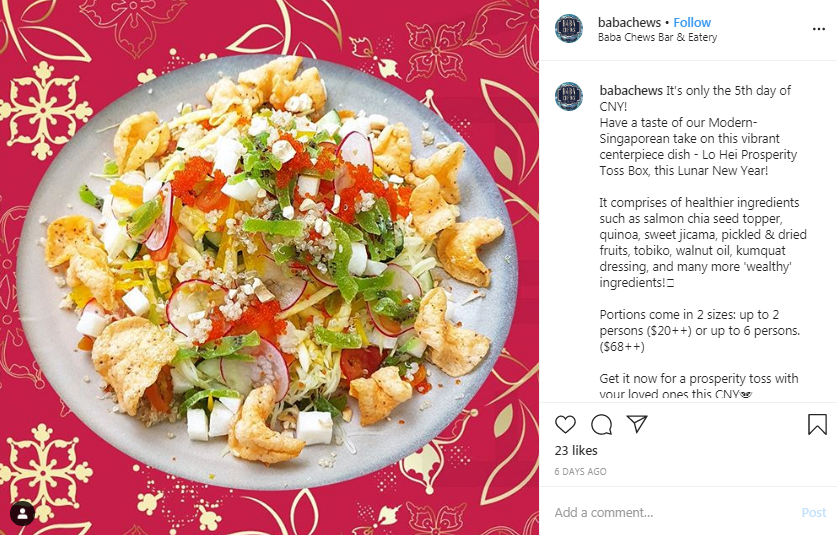Open comments via speech bubble icon

coord(602,424)
